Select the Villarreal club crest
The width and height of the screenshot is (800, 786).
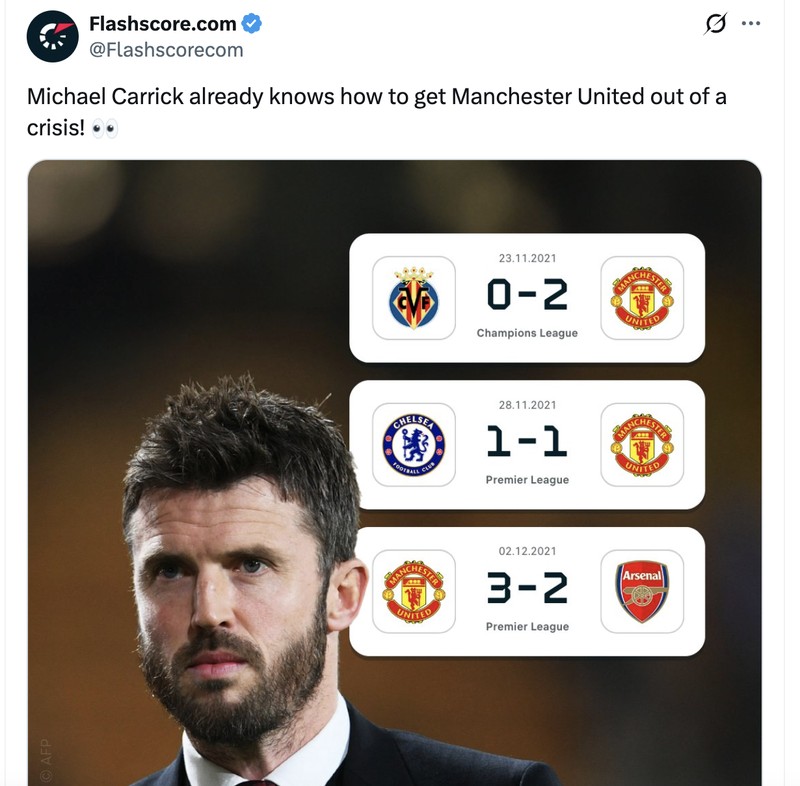(x=413, y=297)
